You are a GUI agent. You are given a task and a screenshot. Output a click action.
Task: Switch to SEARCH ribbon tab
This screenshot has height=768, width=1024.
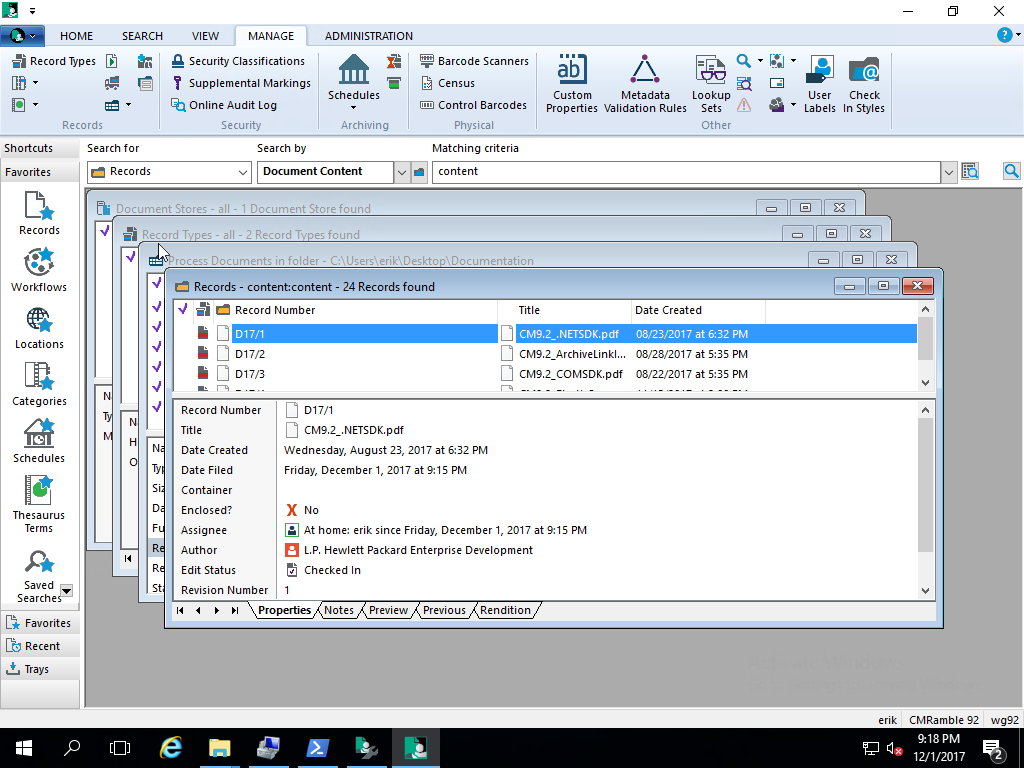click(142, 36)
